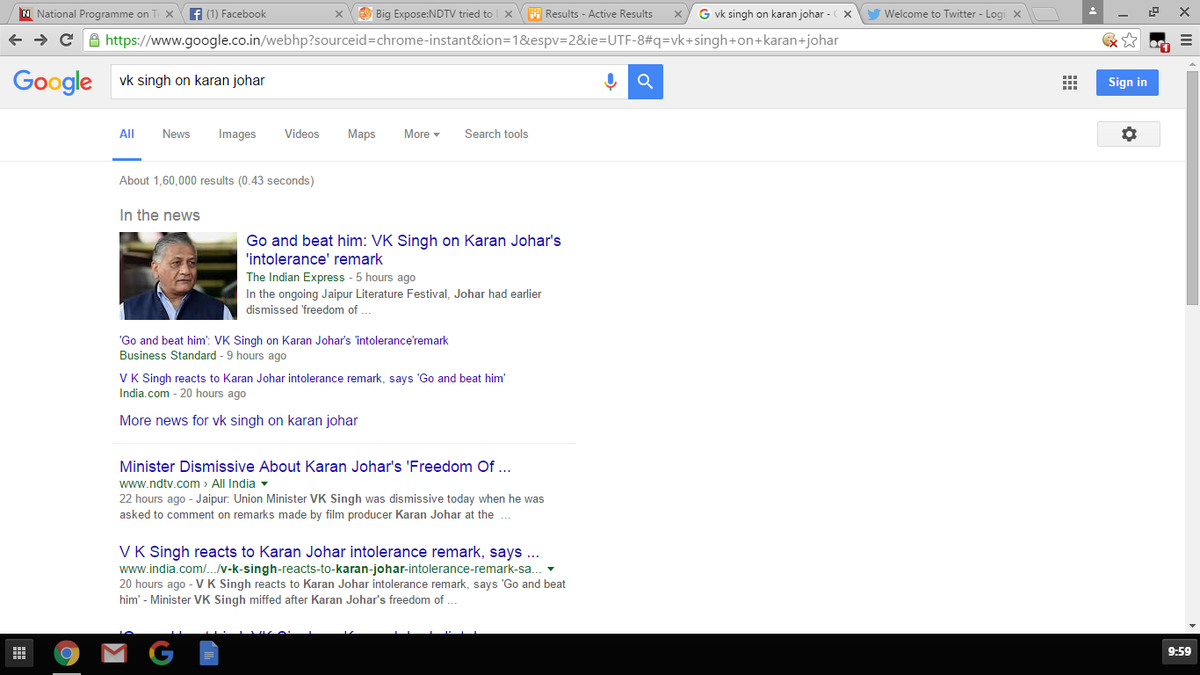Open 'V K Singh reacts to Karan Johar' organic result
Viewport: 1200px width, 675px height.
click(x=329, y=552)
